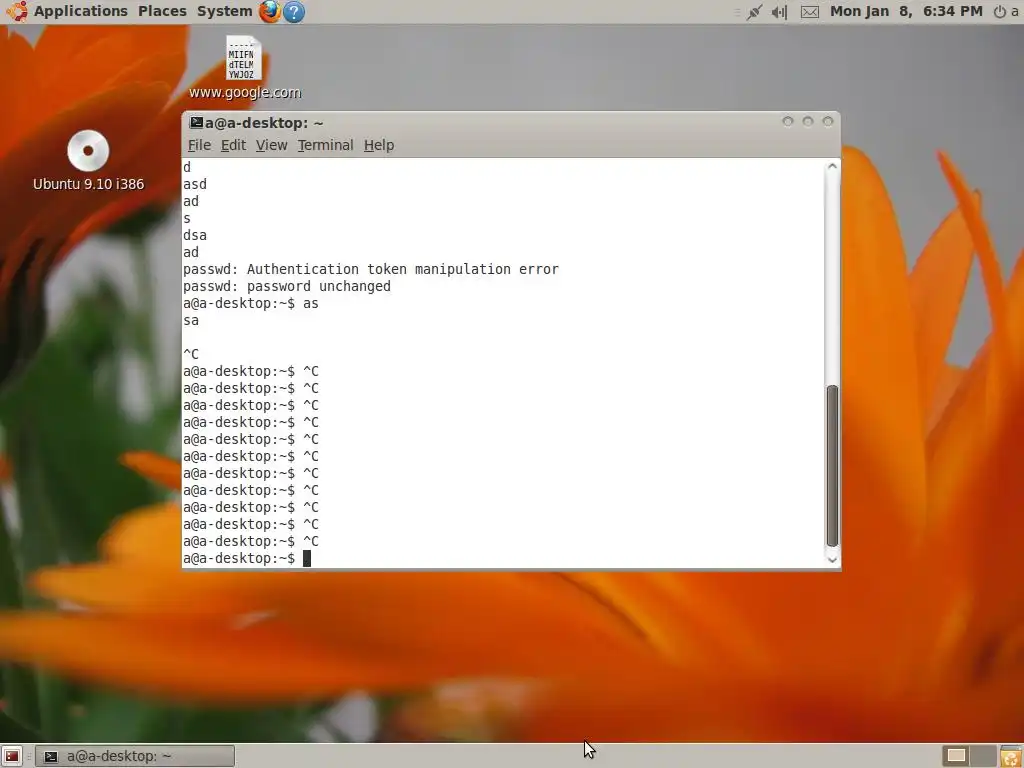Click the user name 'a' in top panel
Image resolution: width=1024 pixels, height=768 pixels.
1014,12
